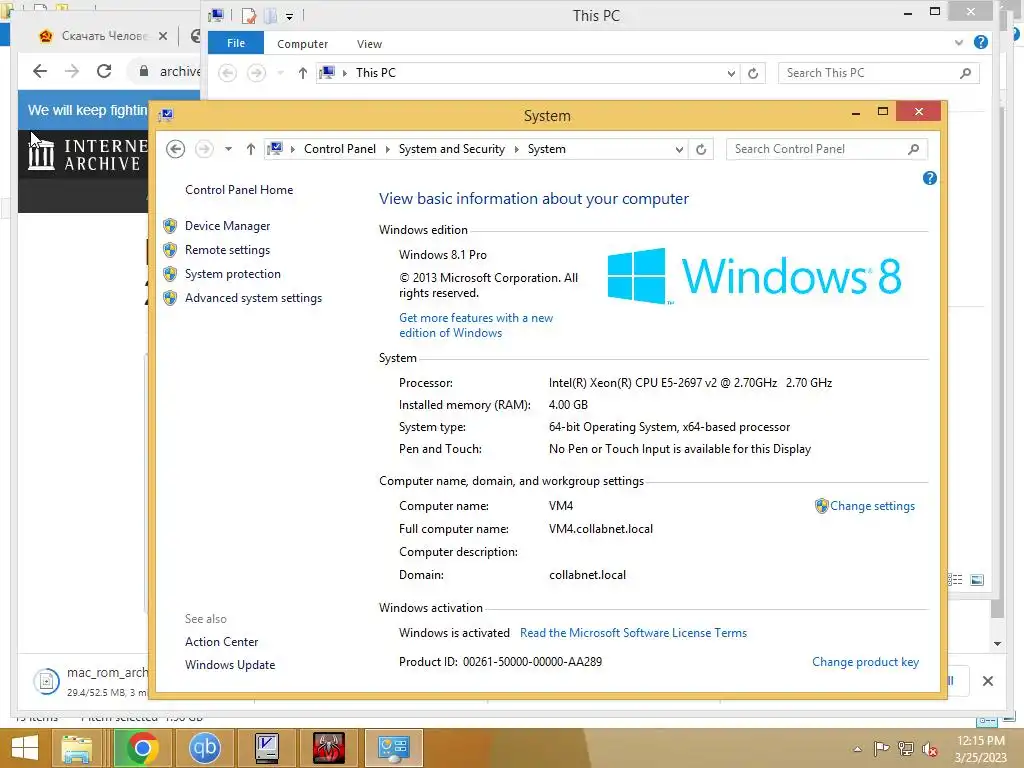Open Customize Quick Access Toolbar dropdown in This PC
Viewport: 1024px width, 768px height.
click(x=289, y=16)
